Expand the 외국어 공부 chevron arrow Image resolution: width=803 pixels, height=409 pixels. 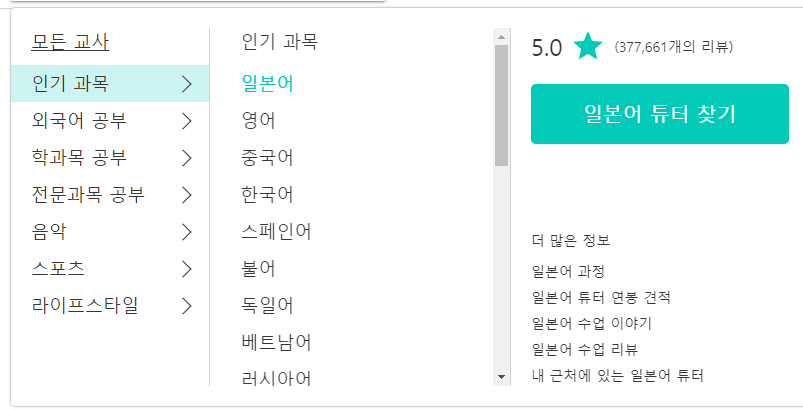click(186, 121)
